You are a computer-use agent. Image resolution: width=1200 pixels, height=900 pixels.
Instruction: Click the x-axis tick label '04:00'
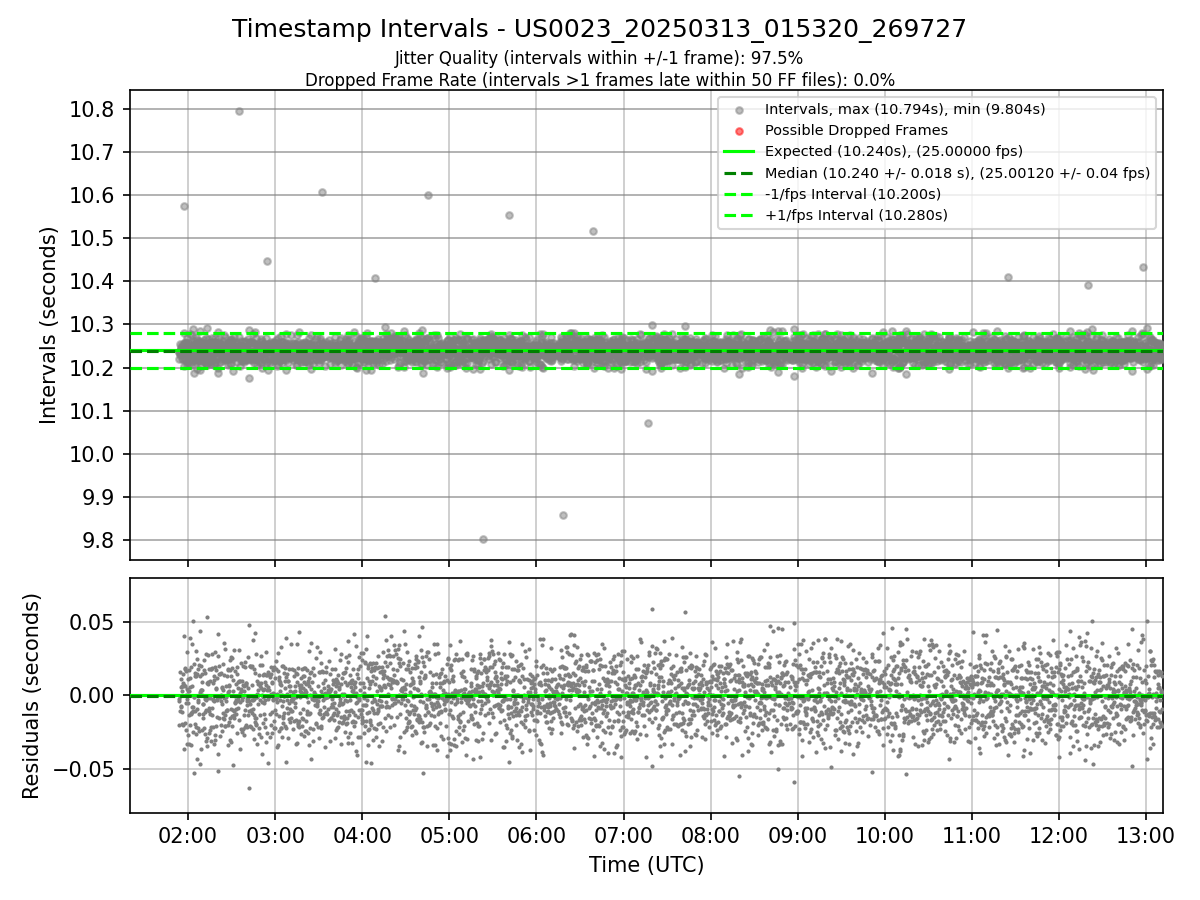tap(362, 834)
